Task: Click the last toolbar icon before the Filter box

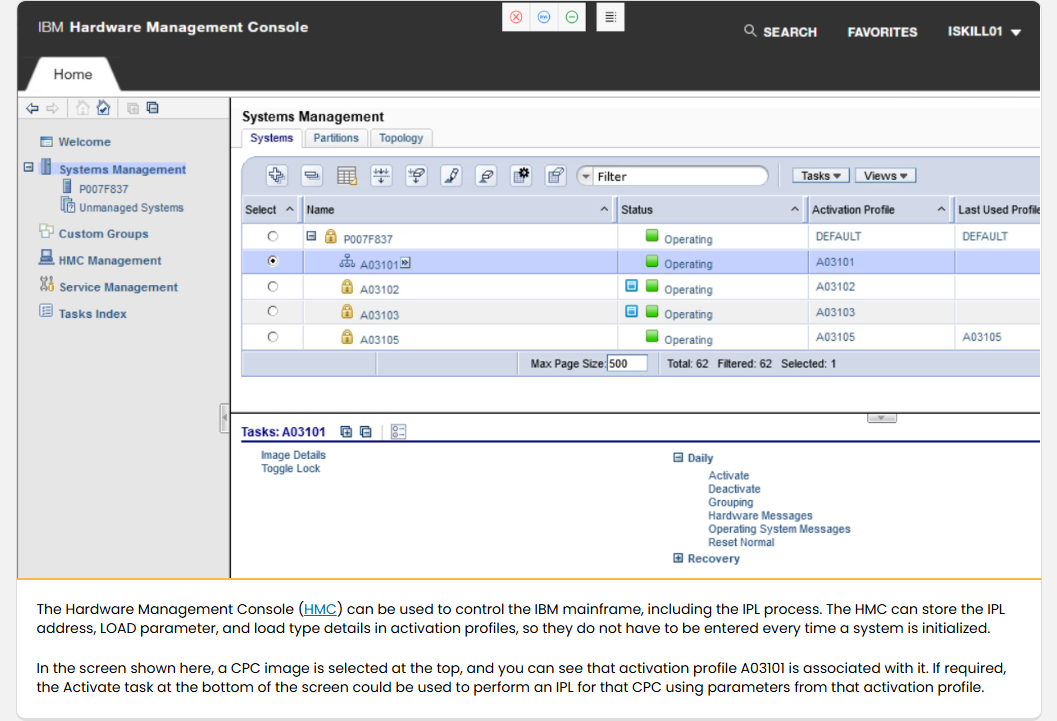Action: tap(555, 176)
